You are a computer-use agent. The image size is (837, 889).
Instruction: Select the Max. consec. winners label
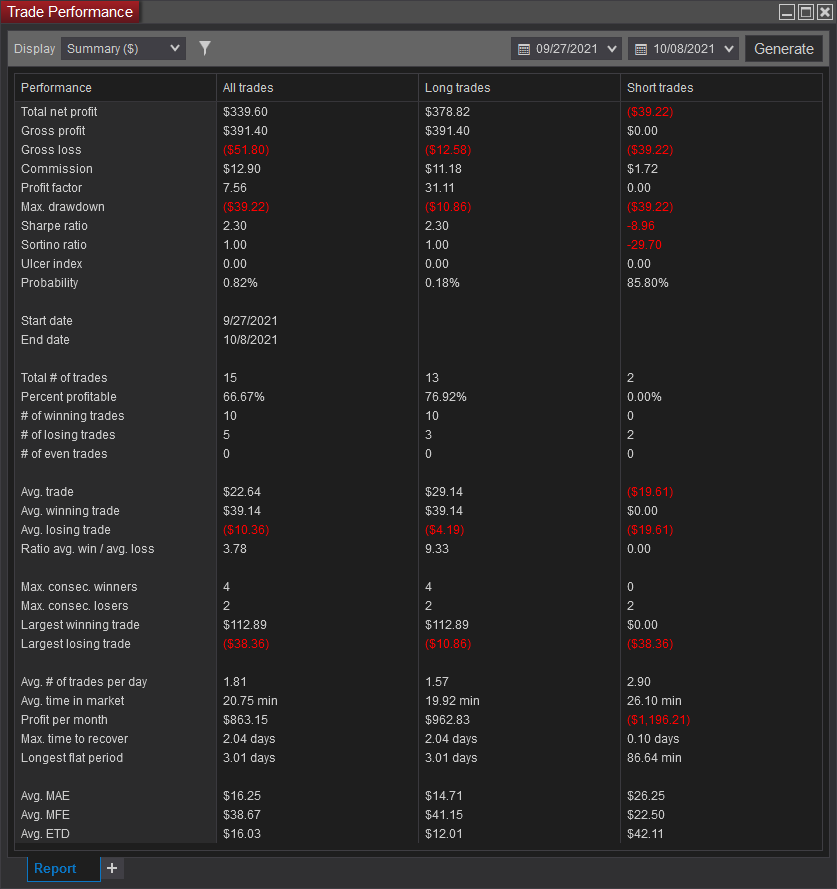(79, 587)
